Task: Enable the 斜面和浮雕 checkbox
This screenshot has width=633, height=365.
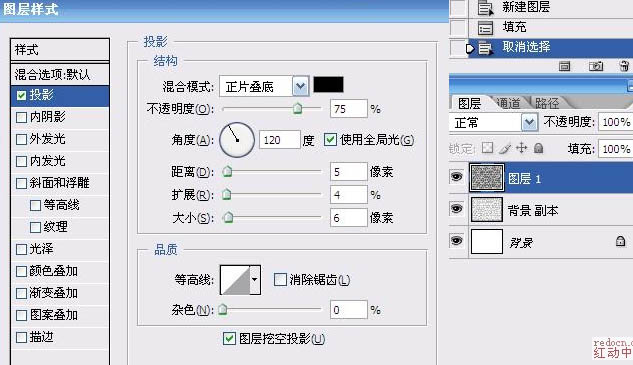Action: pyautogui.click(x=21, y=183)
